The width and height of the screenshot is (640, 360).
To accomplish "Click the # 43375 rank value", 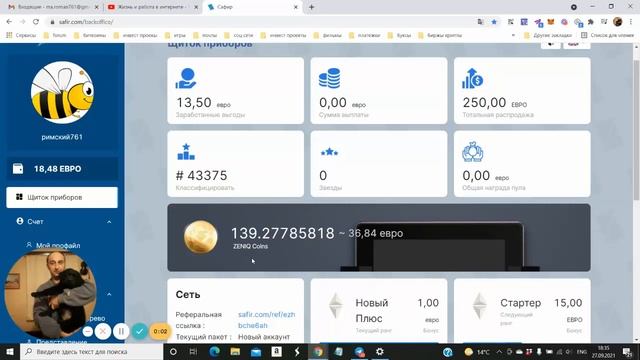I will (x=201, y=176).
